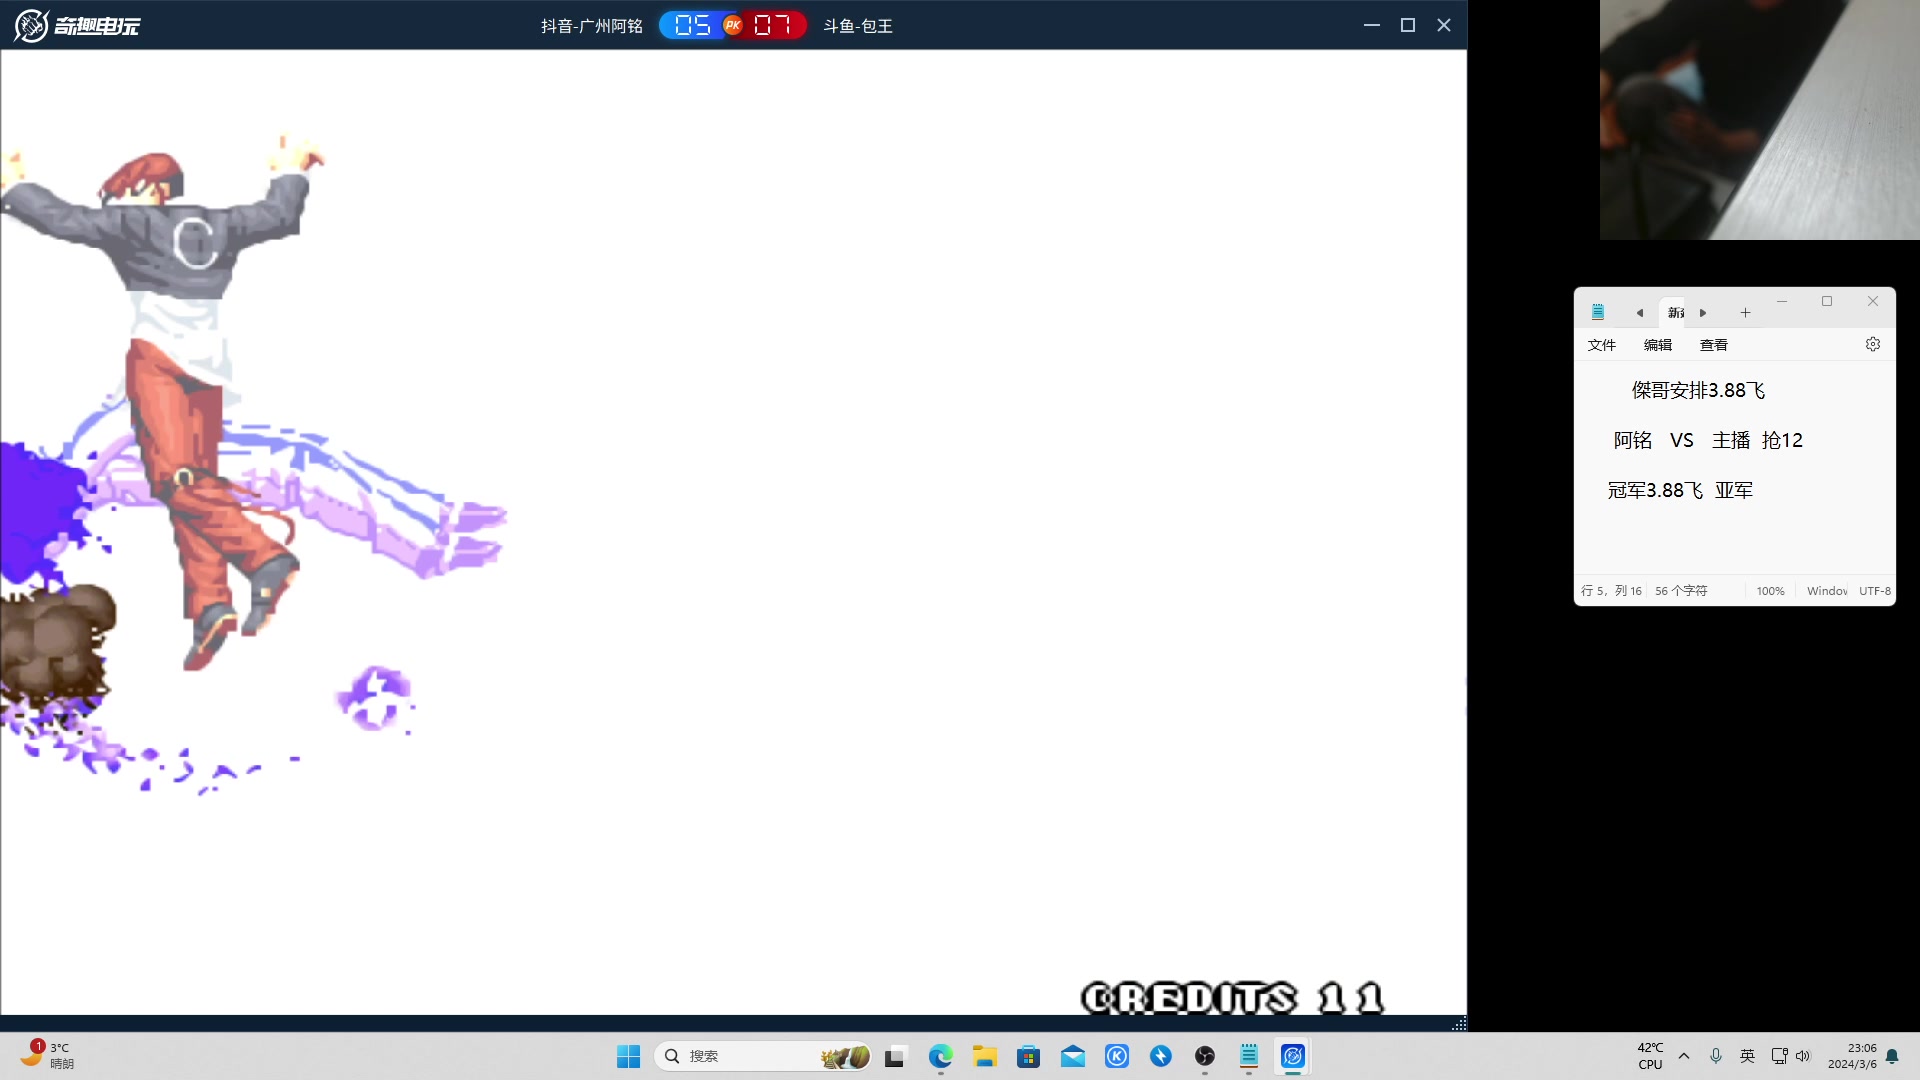Open Task View from the taskbar

pyautogui.click(x=895, y=1056)
